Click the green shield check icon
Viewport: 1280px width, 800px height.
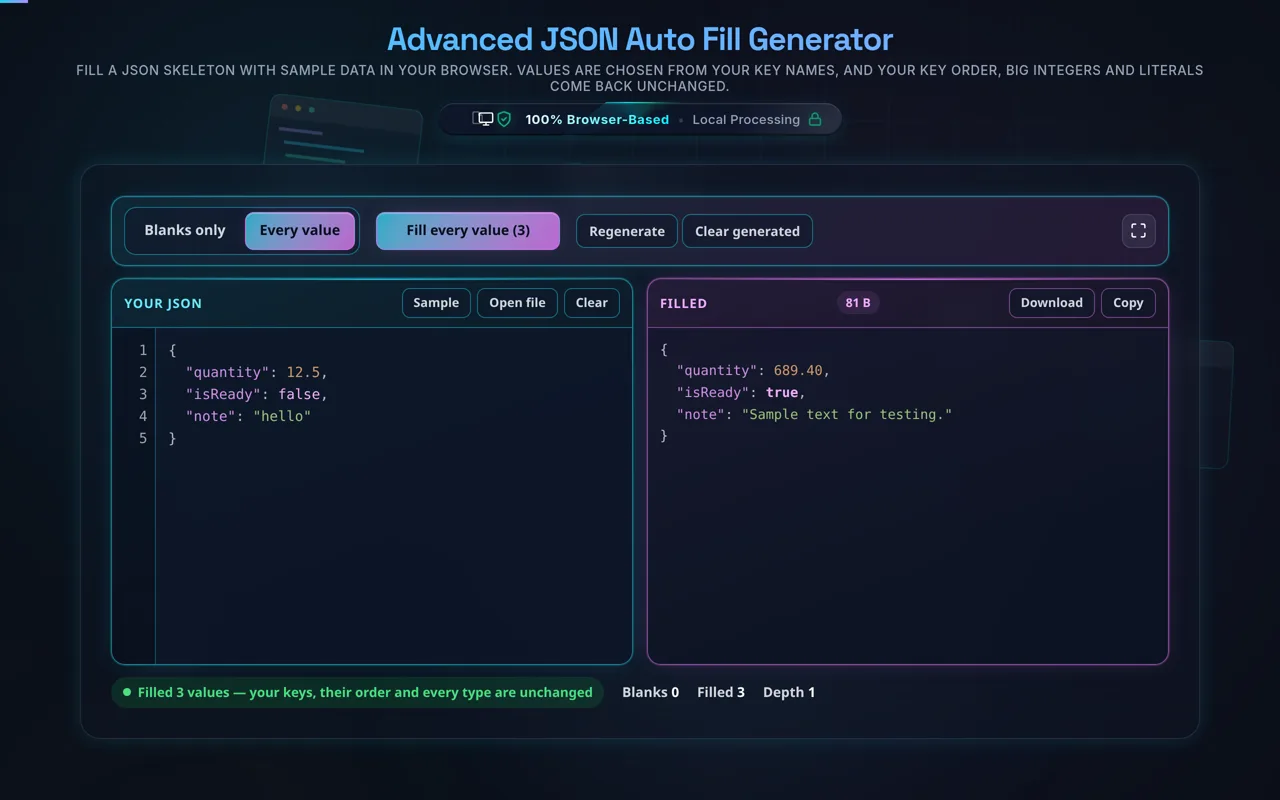pyautogui.click(x=504, y=119)
